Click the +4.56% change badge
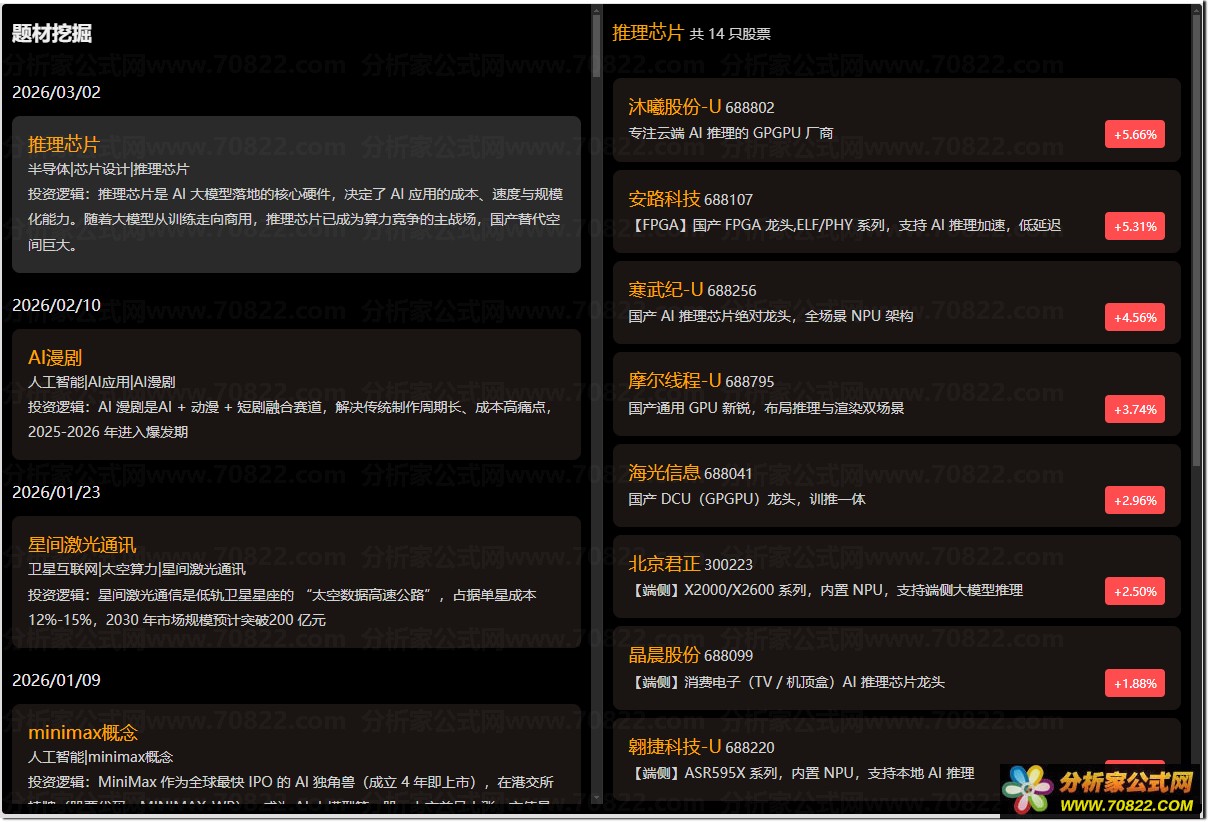Image resolution: width=1210 pixels, height=822 pixels. coord(1134,317)
